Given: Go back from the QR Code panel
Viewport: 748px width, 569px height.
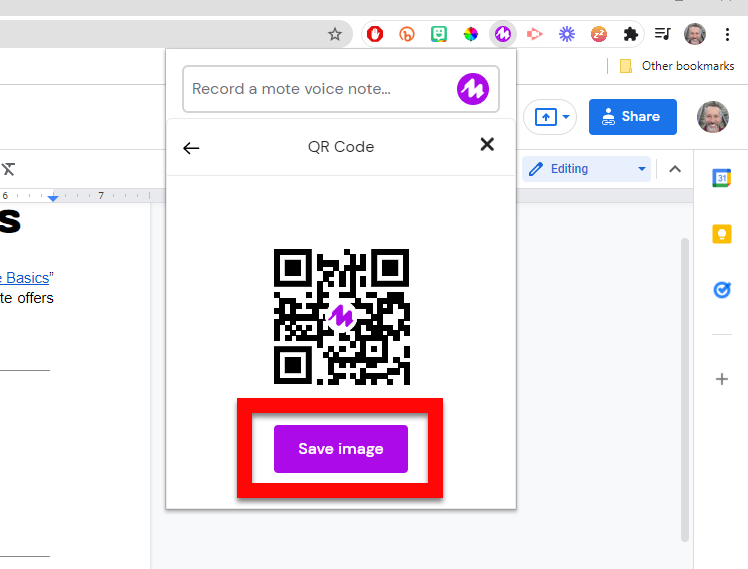Looking at the screenshot, I should (x=191, y=148).
